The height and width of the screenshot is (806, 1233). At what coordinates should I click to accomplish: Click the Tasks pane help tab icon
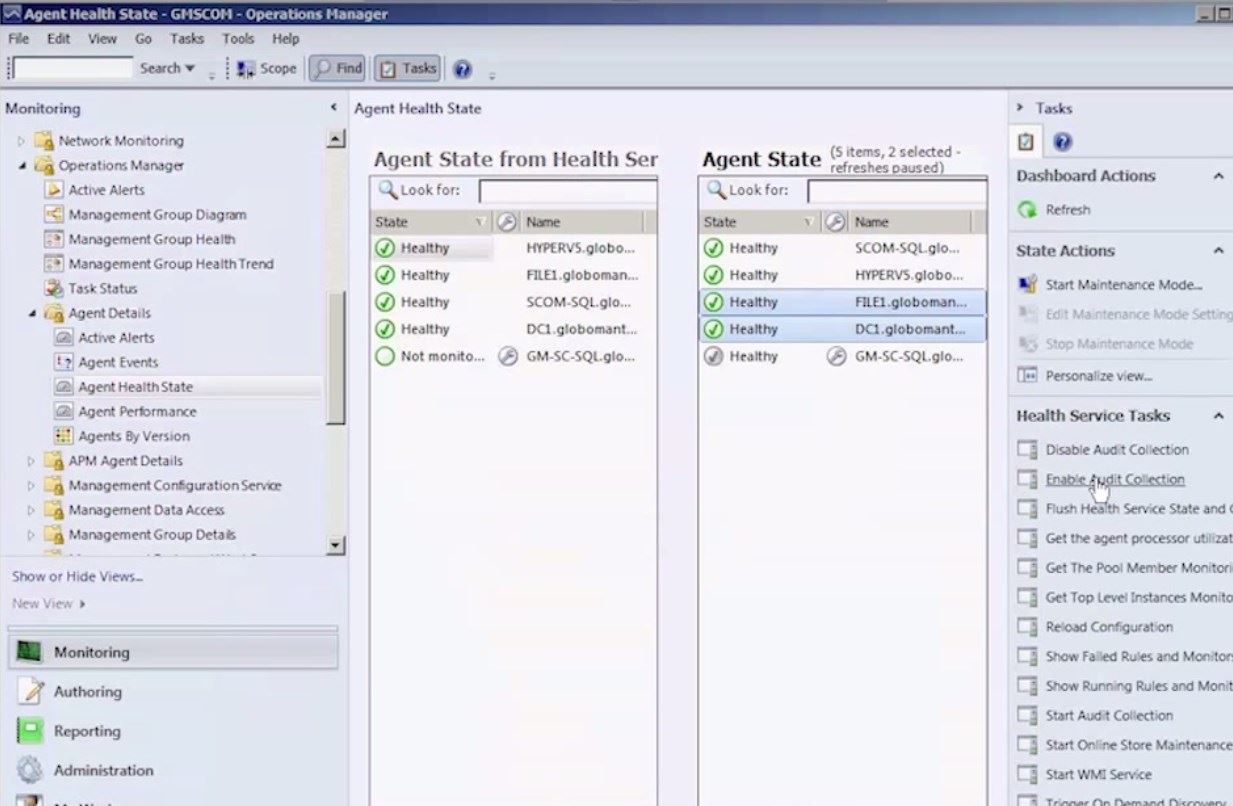(1062, 142)
